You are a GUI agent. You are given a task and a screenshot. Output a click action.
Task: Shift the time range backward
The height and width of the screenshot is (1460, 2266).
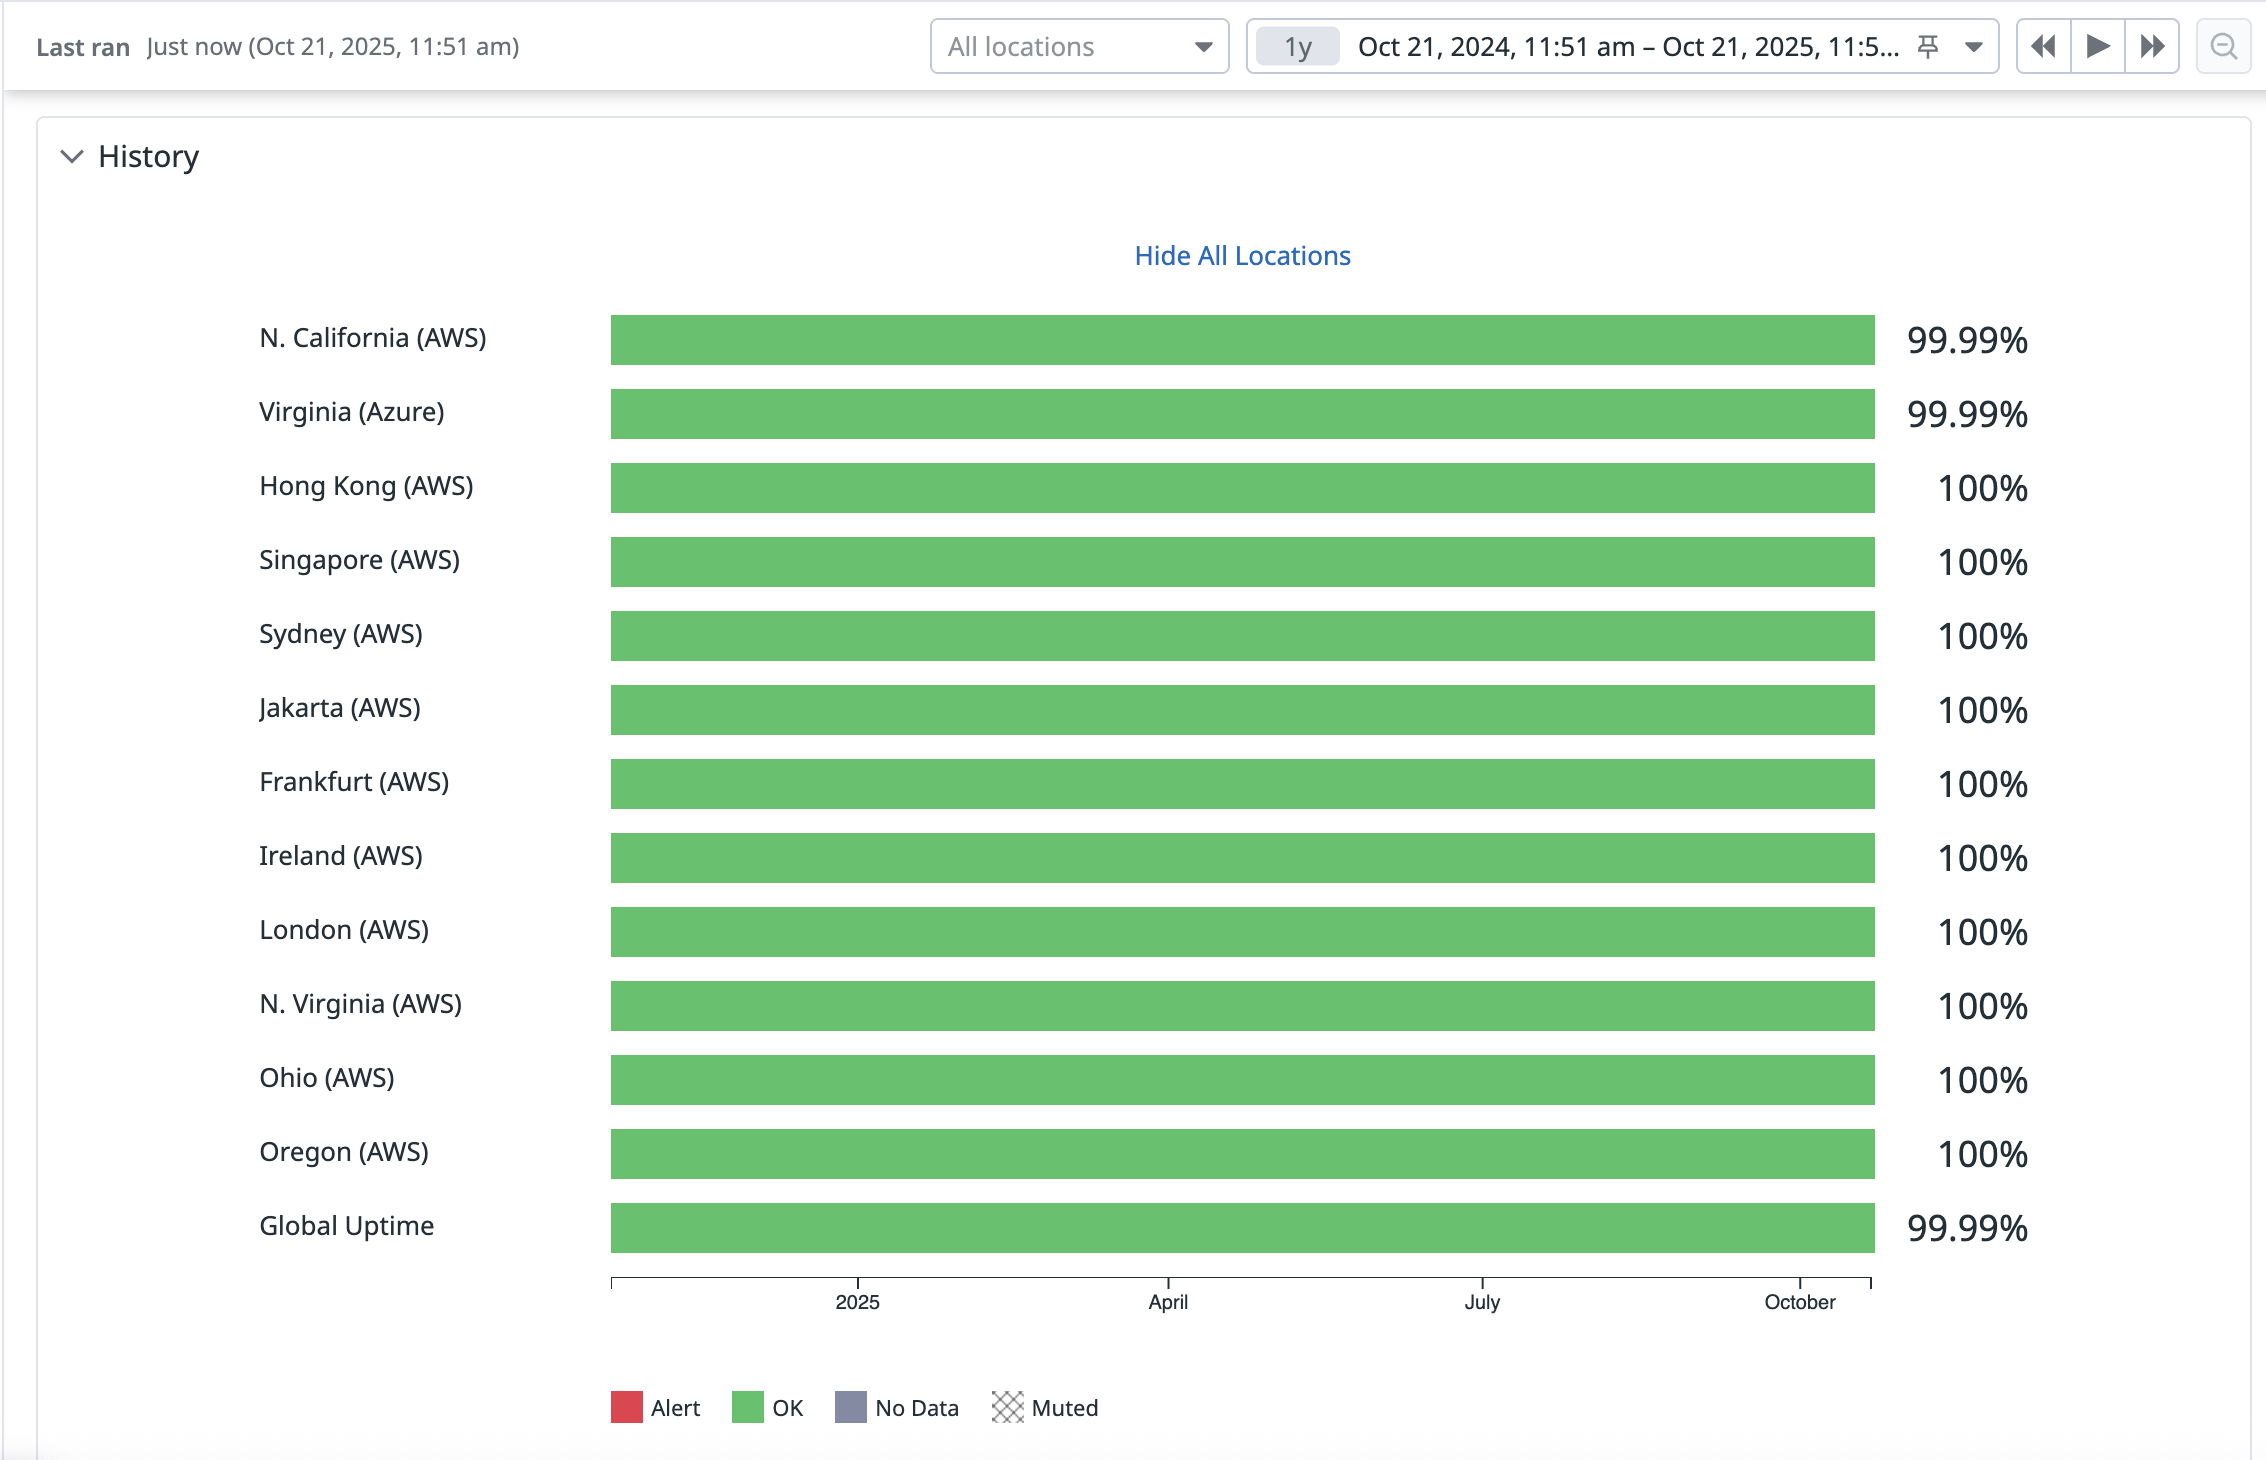click(x=2043, y=46)
